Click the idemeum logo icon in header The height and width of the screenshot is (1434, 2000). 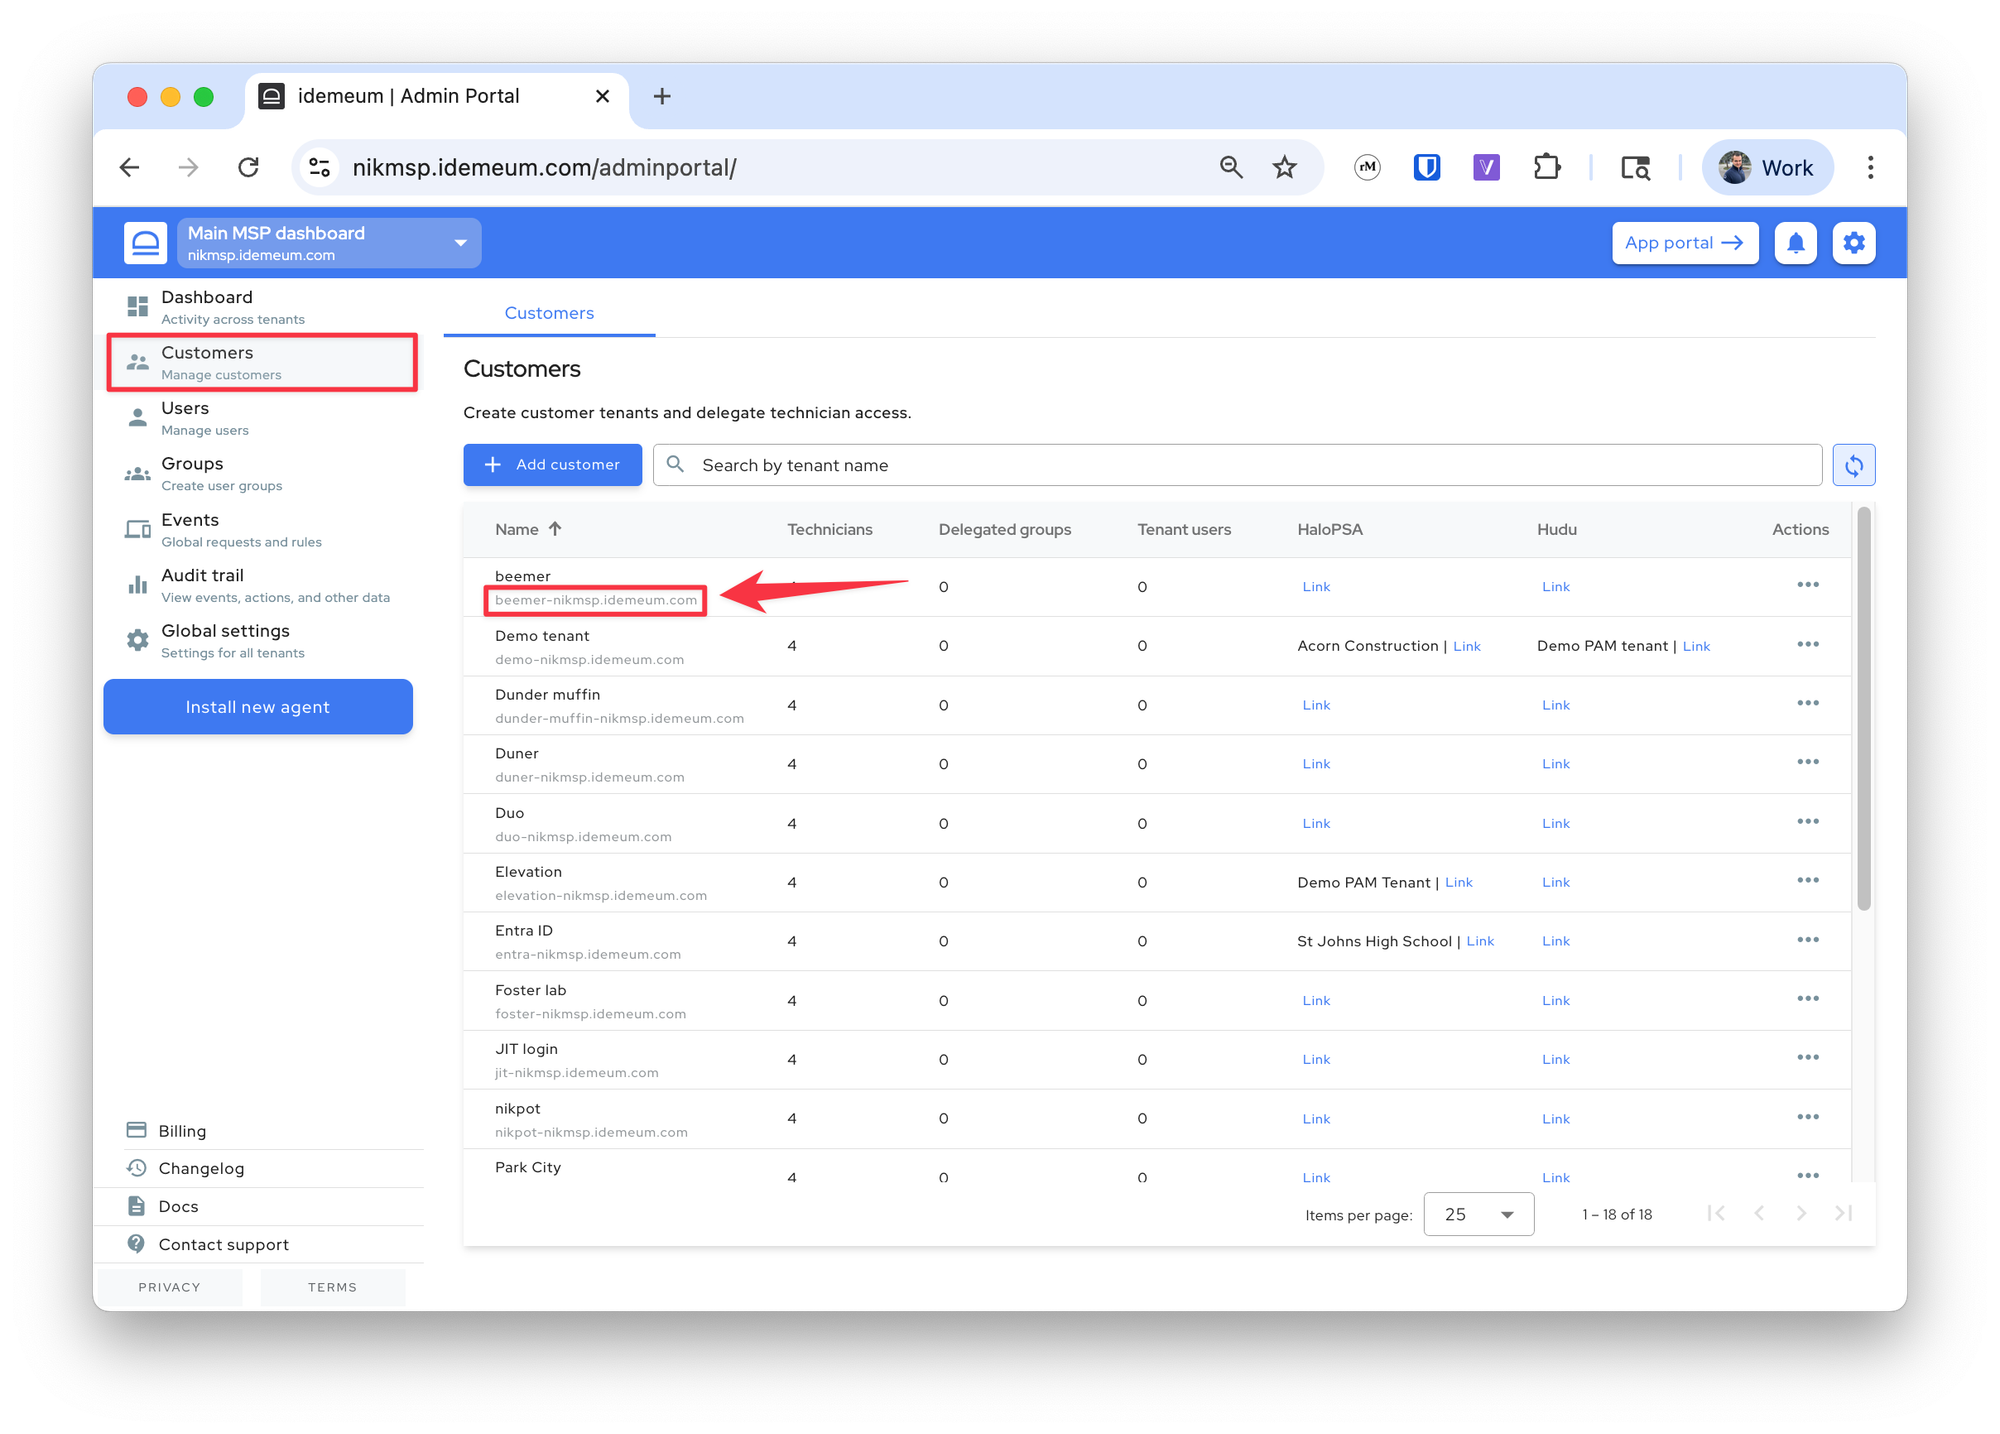click(x=145, y=243)
